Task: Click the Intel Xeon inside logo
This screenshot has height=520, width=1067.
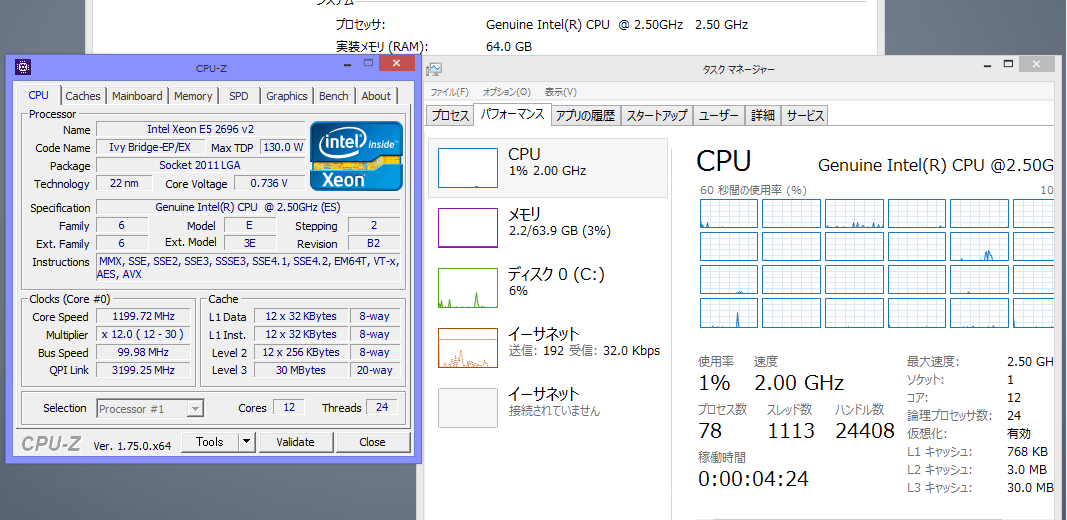Action: pyautogui.click(x=357, y=156)
